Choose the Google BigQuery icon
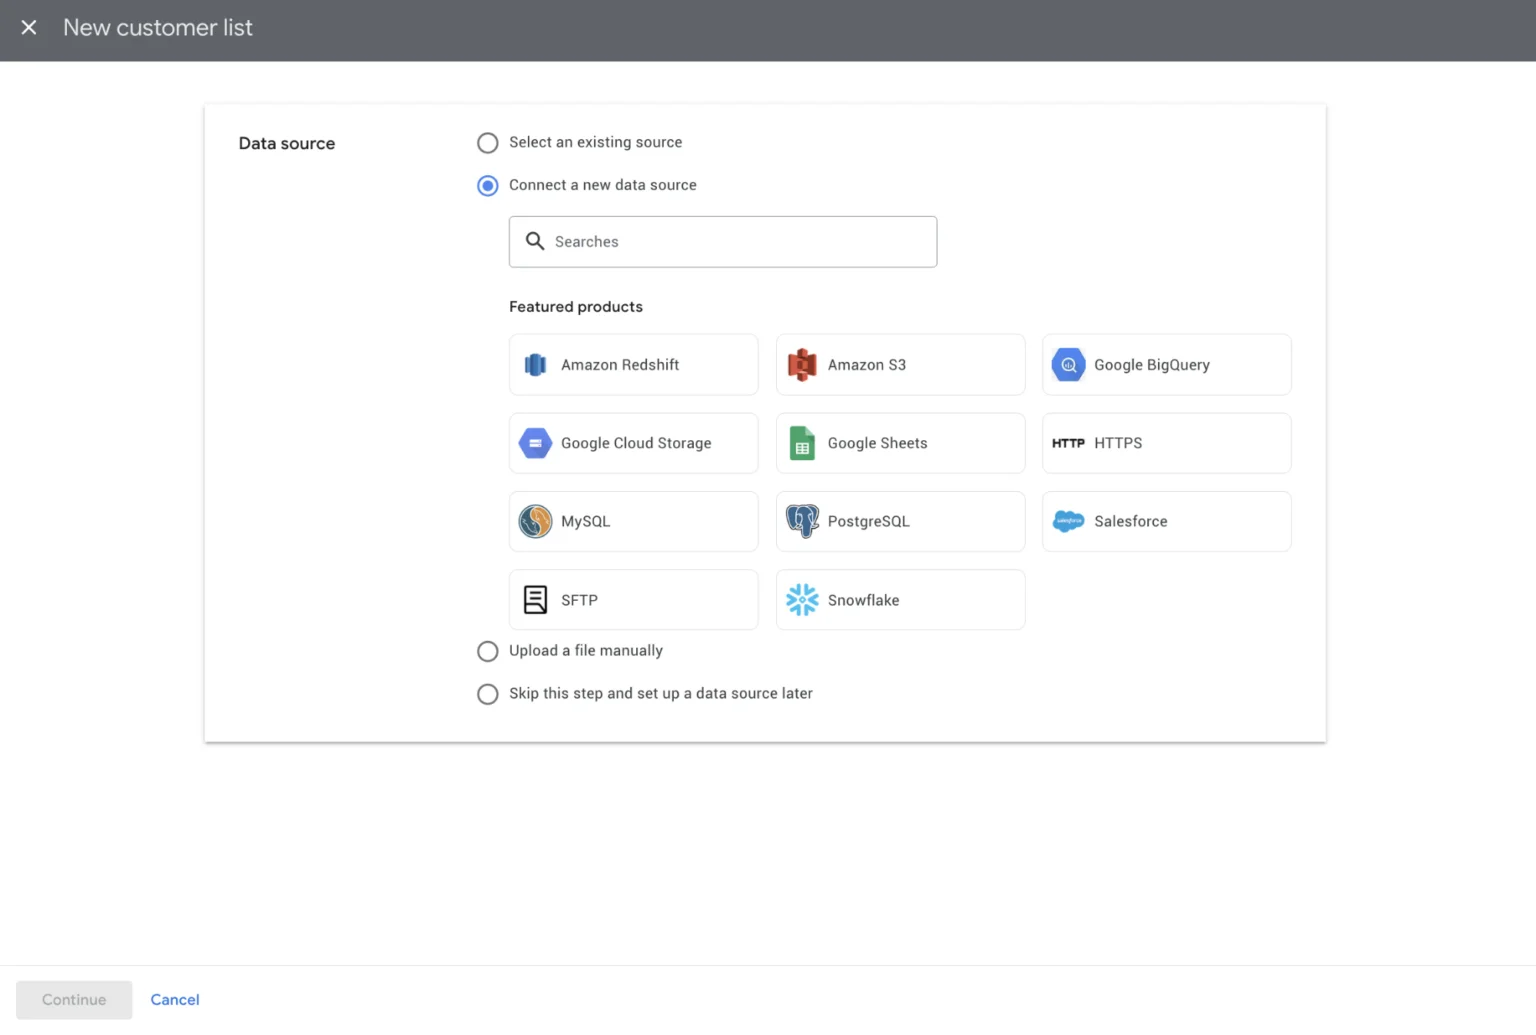 1068,365
